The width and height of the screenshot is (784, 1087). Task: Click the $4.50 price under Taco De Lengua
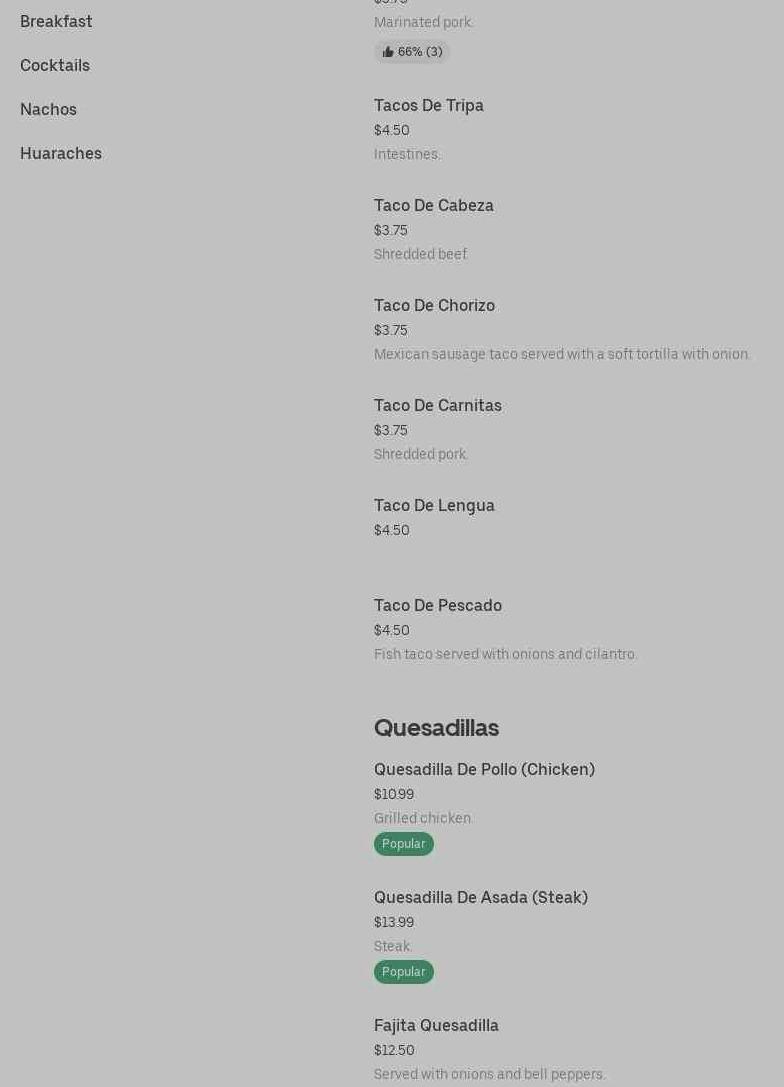click(x=392, y=530)
